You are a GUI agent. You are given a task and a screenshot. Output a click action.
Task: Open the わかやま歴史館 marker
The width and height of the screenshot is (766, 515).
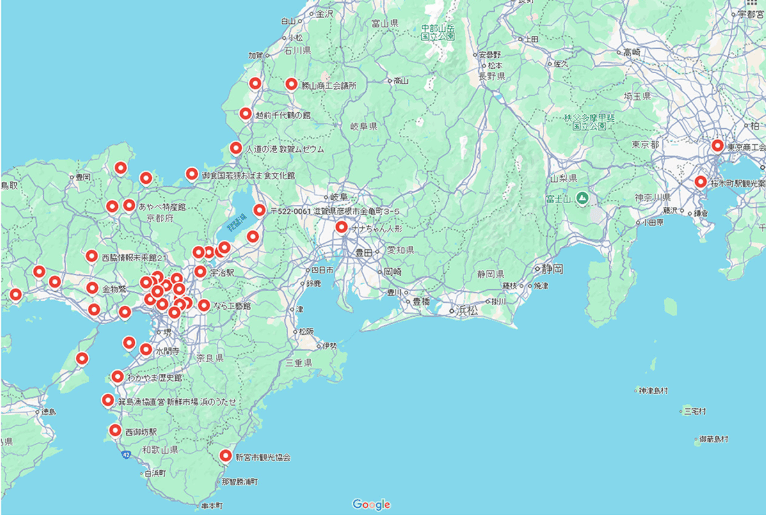117,376
